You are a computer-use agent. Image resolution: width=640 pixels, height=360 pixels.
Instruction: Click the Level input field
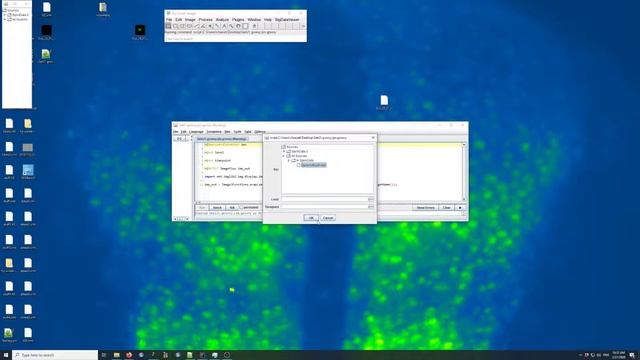coord(325,199)
